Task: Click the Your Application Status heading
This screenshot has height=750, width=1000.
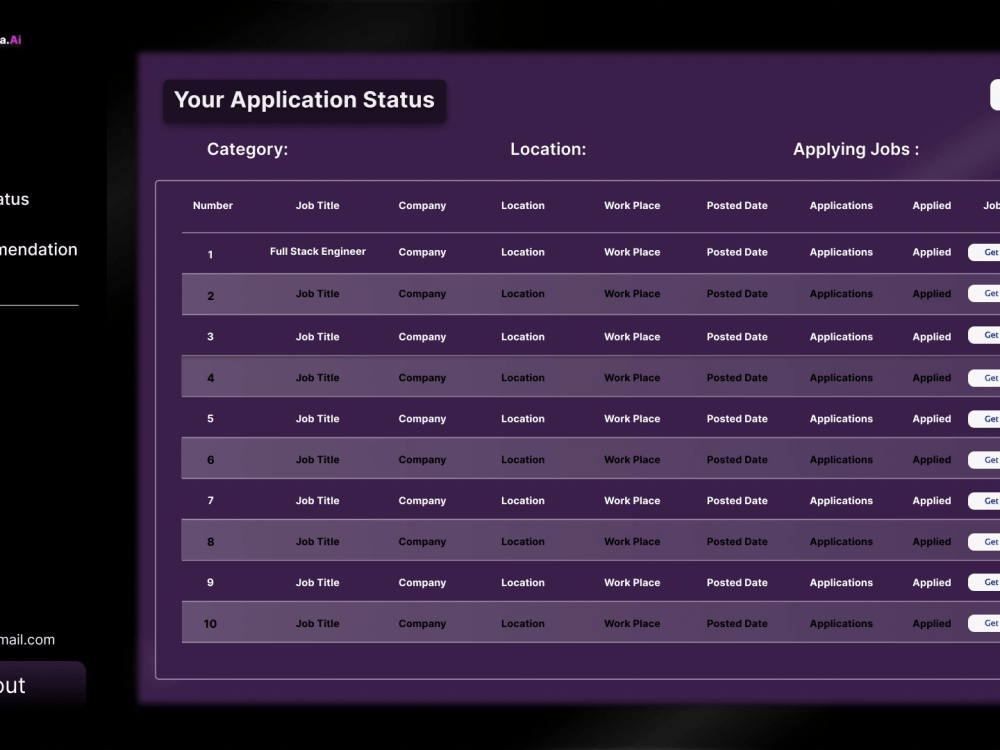Action: pos(304,100)
